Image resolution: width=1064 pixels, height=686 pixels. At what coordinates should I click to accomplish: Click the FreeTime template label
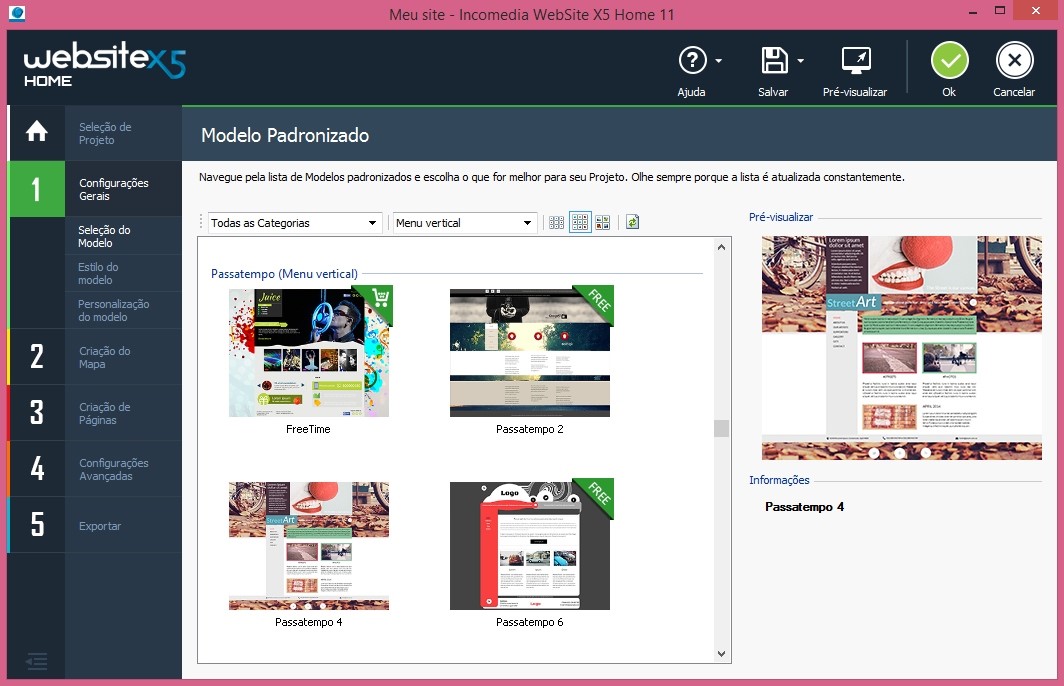(x=308, y=430)
